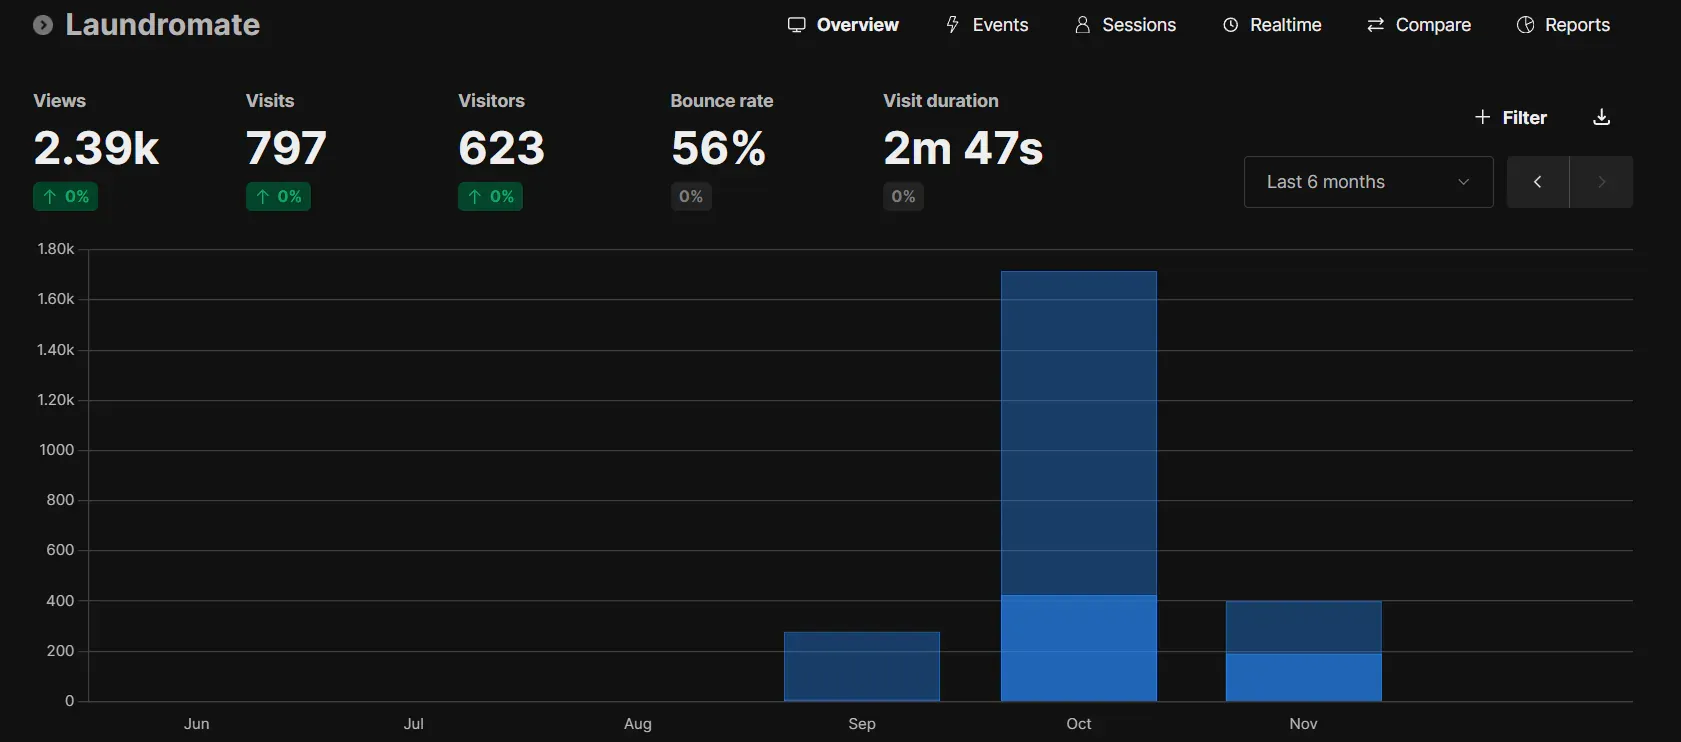The image size is (1681, 742).
Task: Click the next period right chevron
Action: (x=1601, y=182)
